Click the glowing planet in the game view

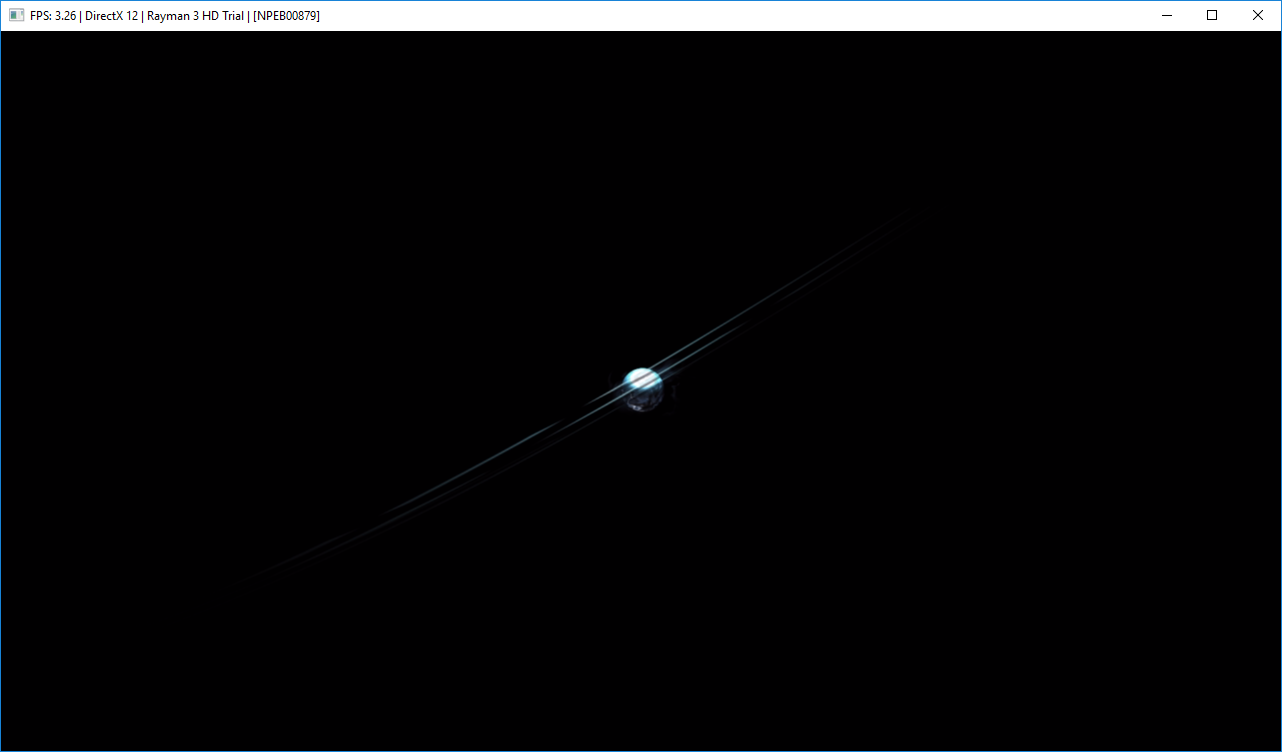coord(643,389)
